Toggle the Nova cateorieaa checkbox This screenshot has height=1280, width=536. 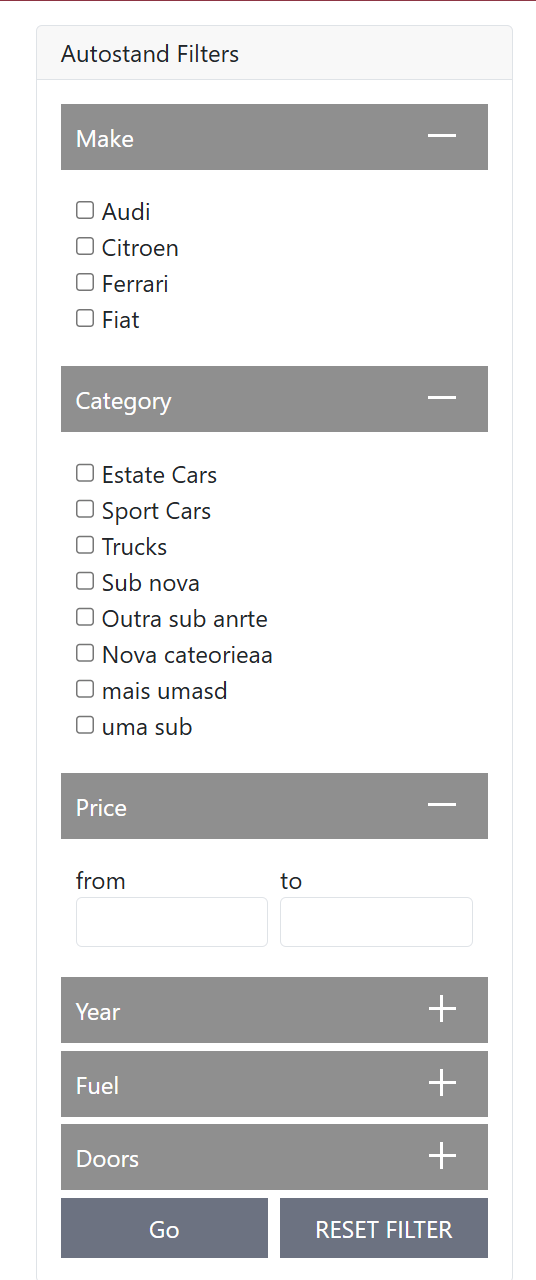(85, 653)
